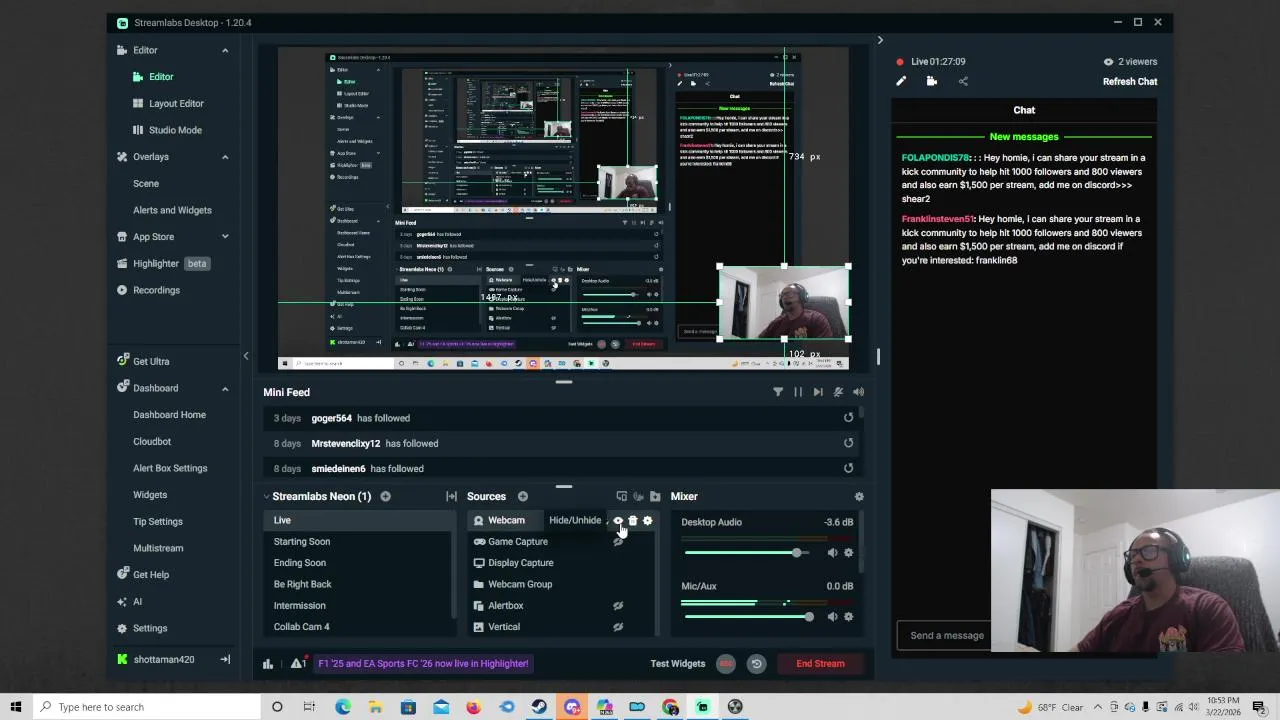Screen dimensions: 1280x720
Task: Unhide the Game Capture source
Action: pyautogui.click(x=618, y=541)
